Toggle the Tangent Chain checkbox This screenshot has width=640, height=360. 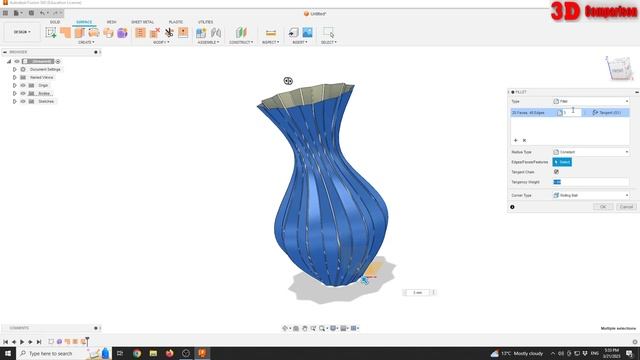click(x=556, y=172)
